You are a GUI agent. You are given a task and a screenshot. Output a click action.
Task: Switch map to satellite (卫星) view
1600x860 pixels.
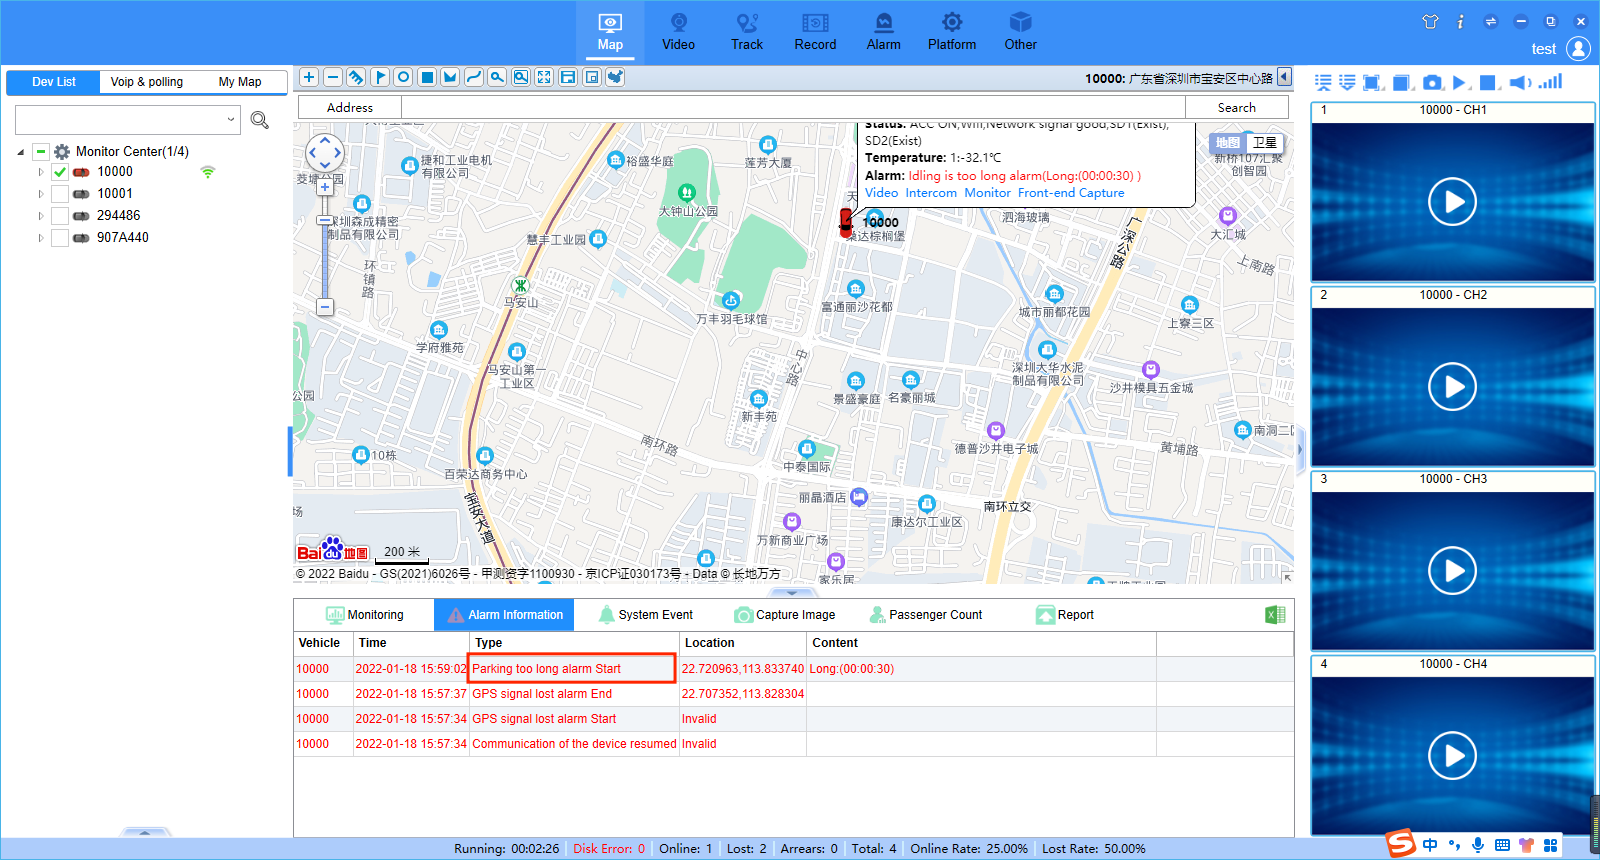1265,143
